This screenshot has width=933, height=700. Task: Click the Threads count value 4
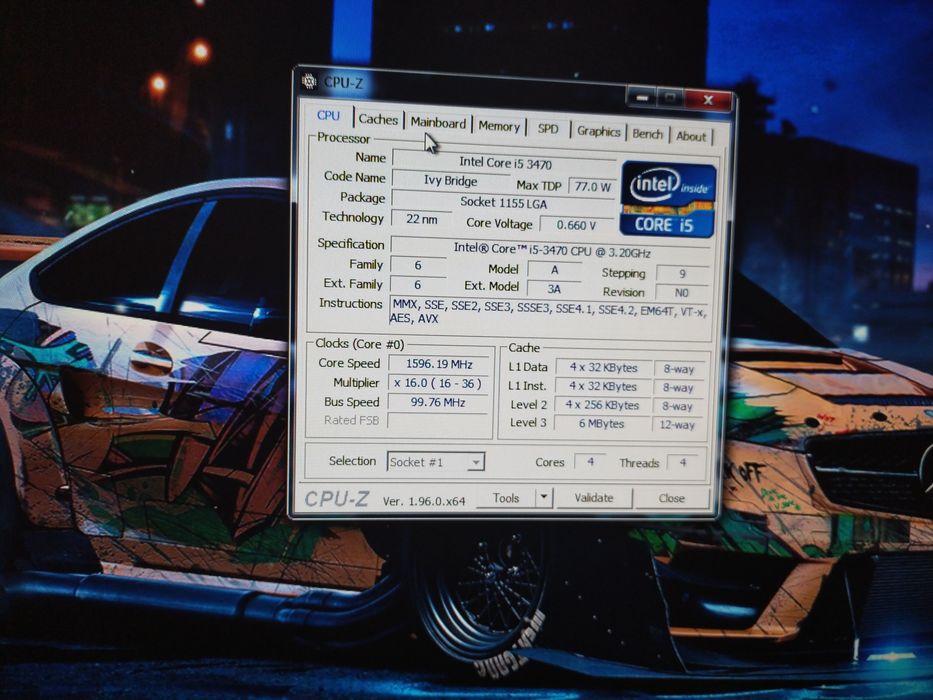(x=683, y=462)
